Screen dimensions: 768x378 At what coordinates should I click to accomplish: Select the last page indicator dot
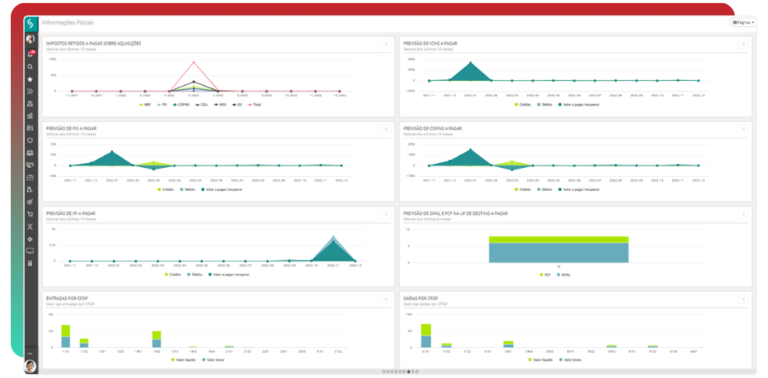click(416, 372)
